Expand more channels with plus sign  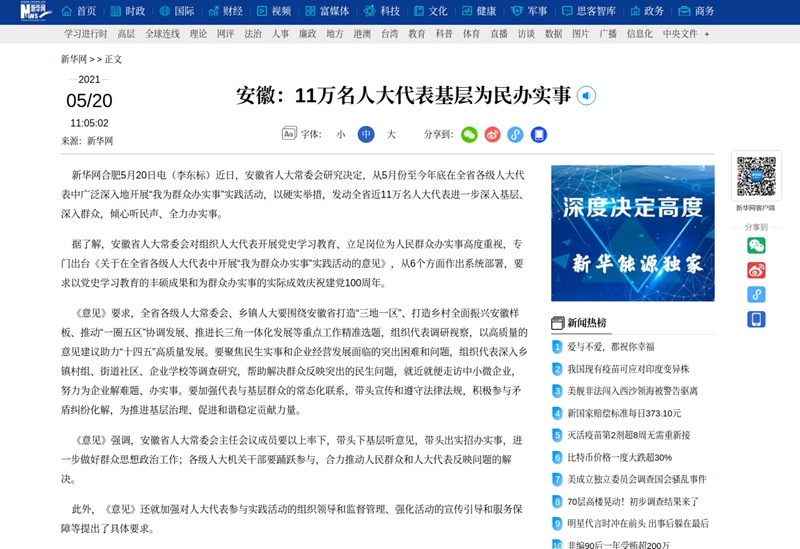pyautogui.click(x=707, y=34)
